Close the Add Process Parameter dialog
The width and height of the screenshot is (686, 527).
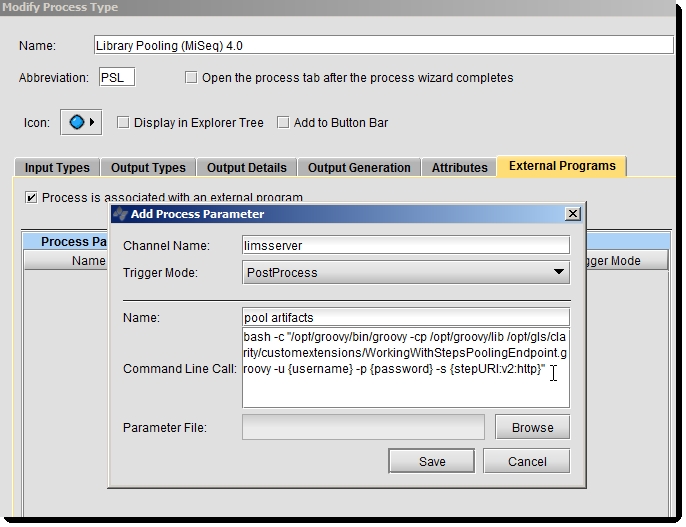[x=572, y=214]
